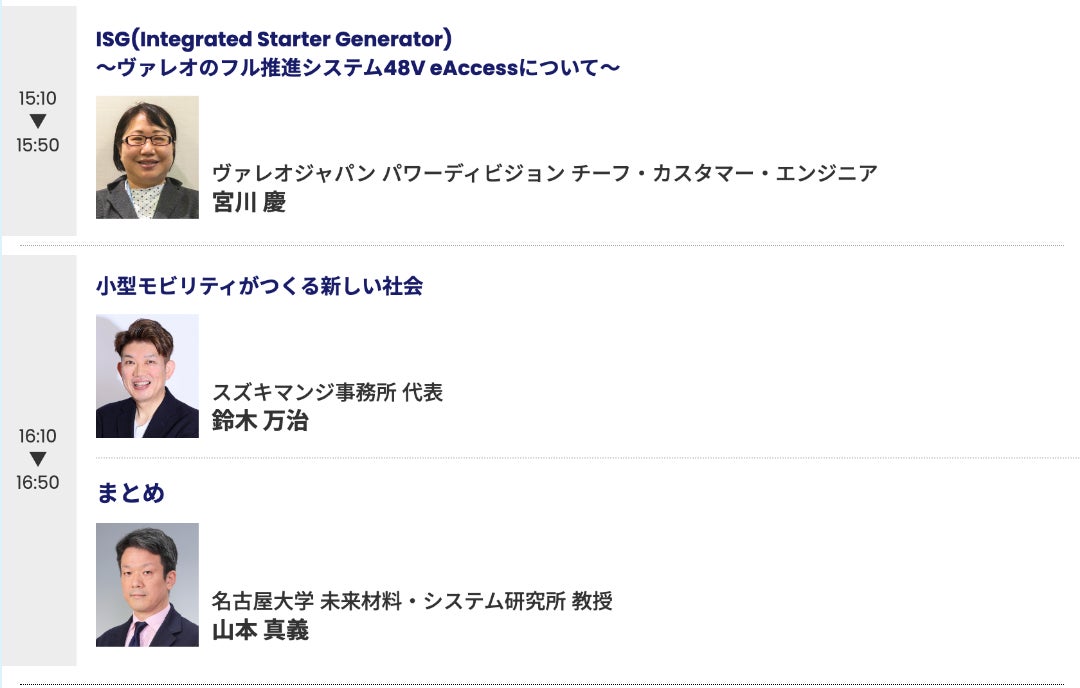Image resolution: width=1080 pixels, height=688 pixels.
Task: Select the 名古屋大学 未来材料・システム研究所 affiliation
Action: point(412,601)
